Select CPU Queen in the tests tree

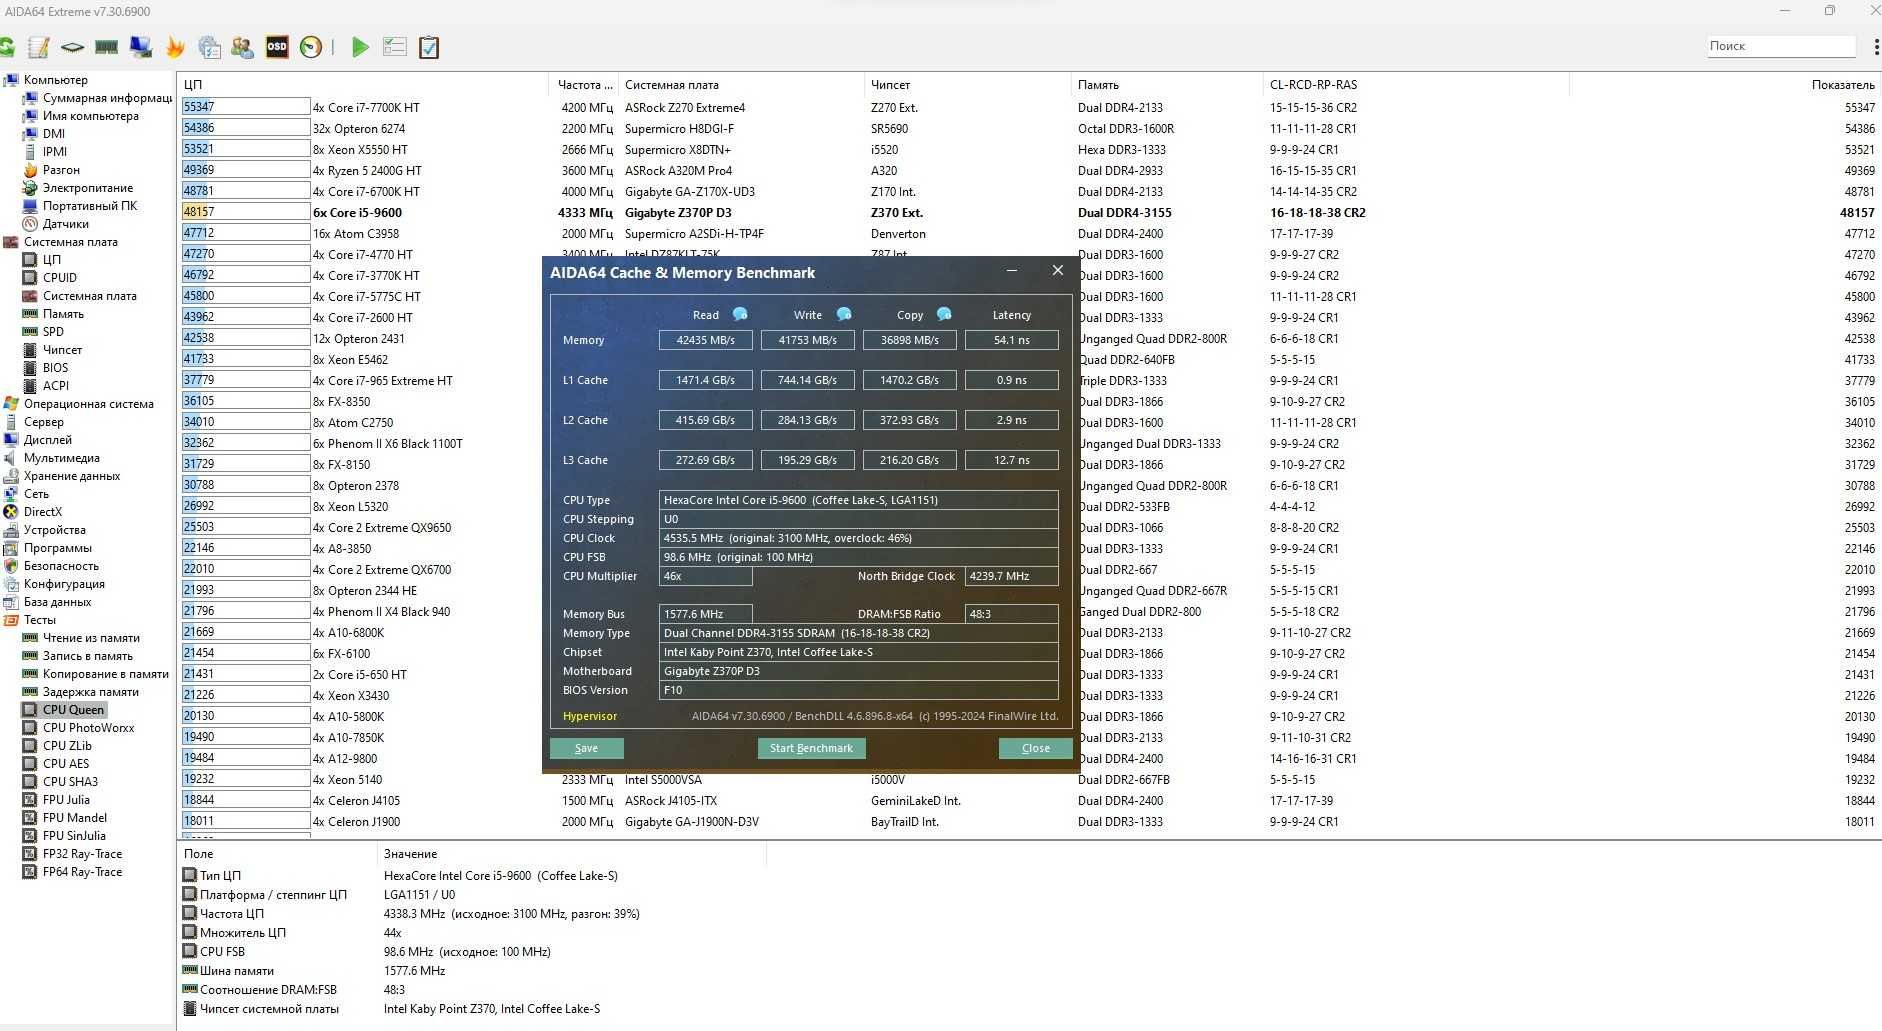click(x=73, y=710)
